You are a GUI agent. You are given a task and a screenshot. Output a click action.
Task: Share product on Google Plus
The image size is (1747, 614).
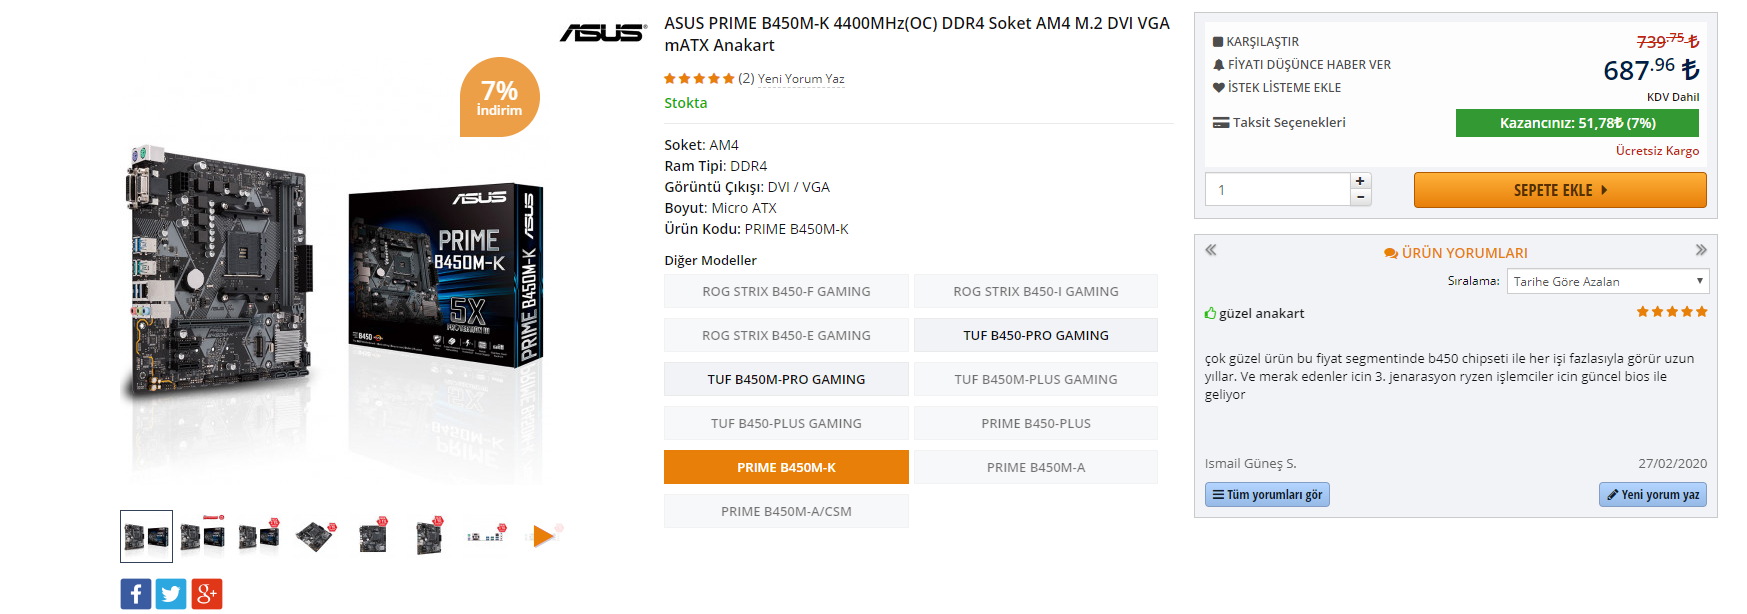[207, 594]
